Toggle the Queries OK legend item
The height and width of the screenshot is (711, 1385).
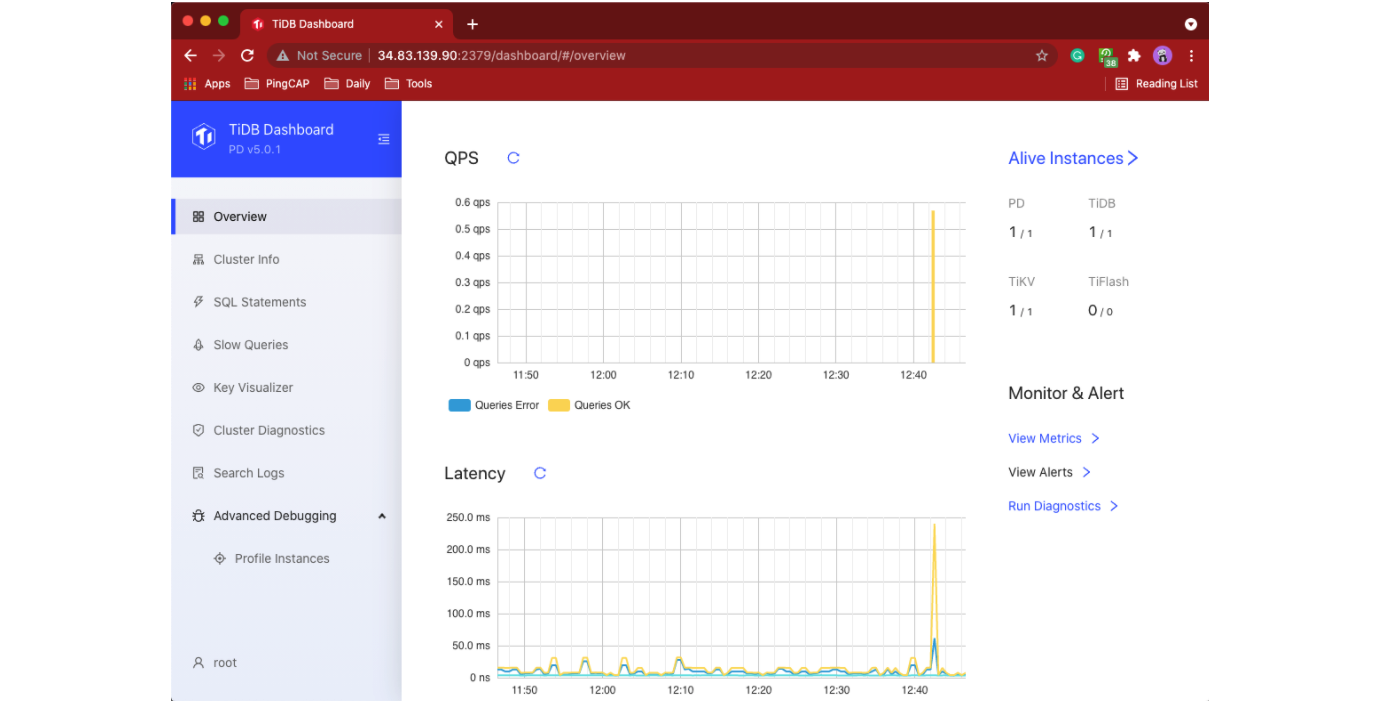pyautogui.click(x=589, y=405)
